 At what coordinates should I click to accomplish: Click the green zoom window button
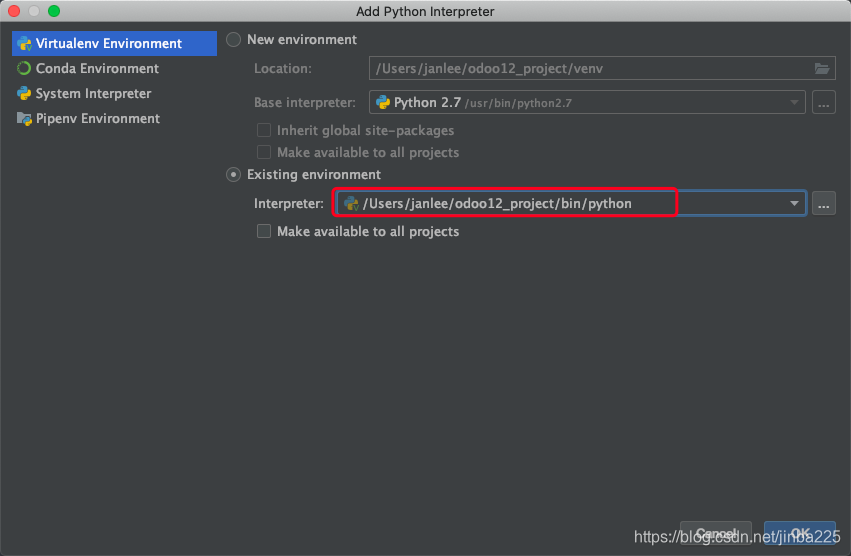(54, 11)
